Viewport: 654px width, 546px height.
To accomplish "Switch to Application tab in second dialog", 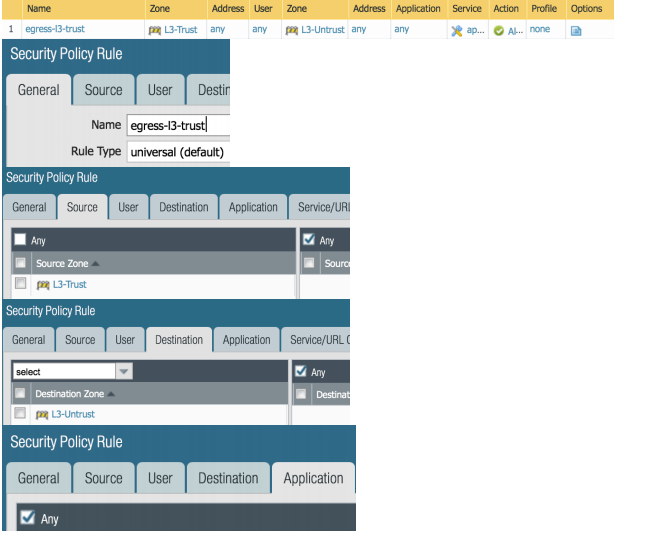I will pyautogui.click(x=253, y=207).
